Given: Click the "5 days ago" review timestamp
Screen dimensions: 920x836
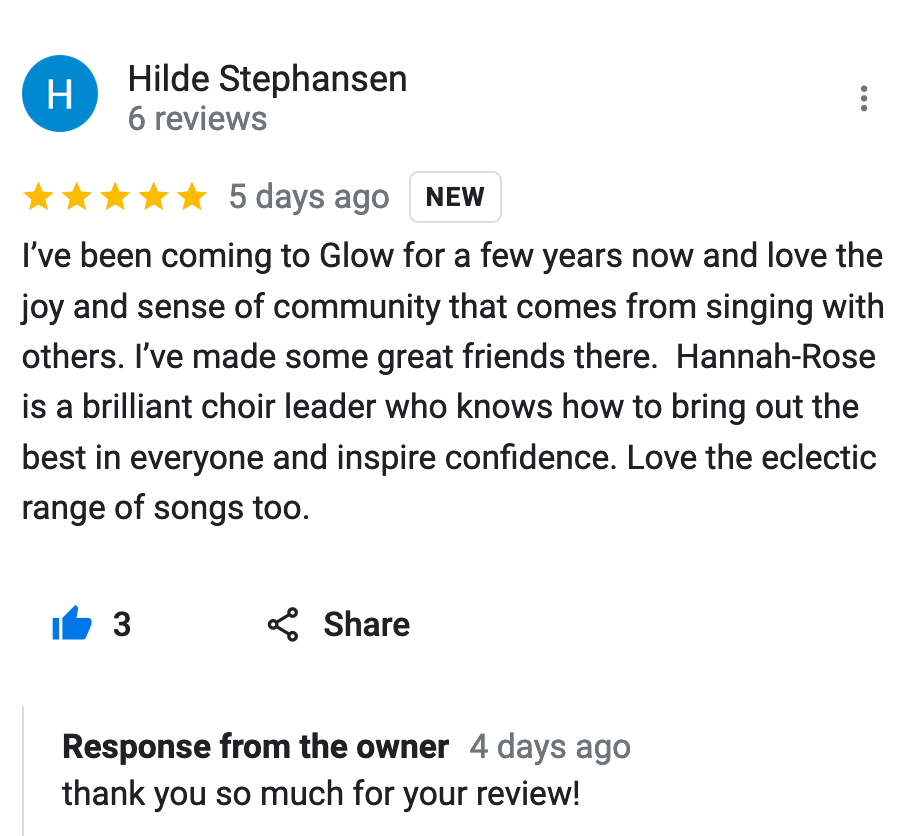Looking at the screenshot, I should click(308, 197).
